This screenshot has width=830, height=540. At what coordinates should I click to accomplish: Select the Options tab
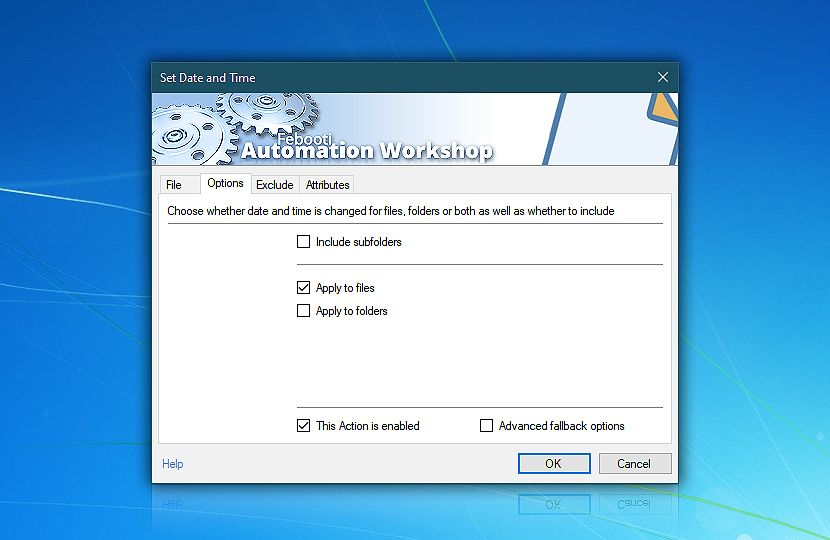(x=225, y=184)
